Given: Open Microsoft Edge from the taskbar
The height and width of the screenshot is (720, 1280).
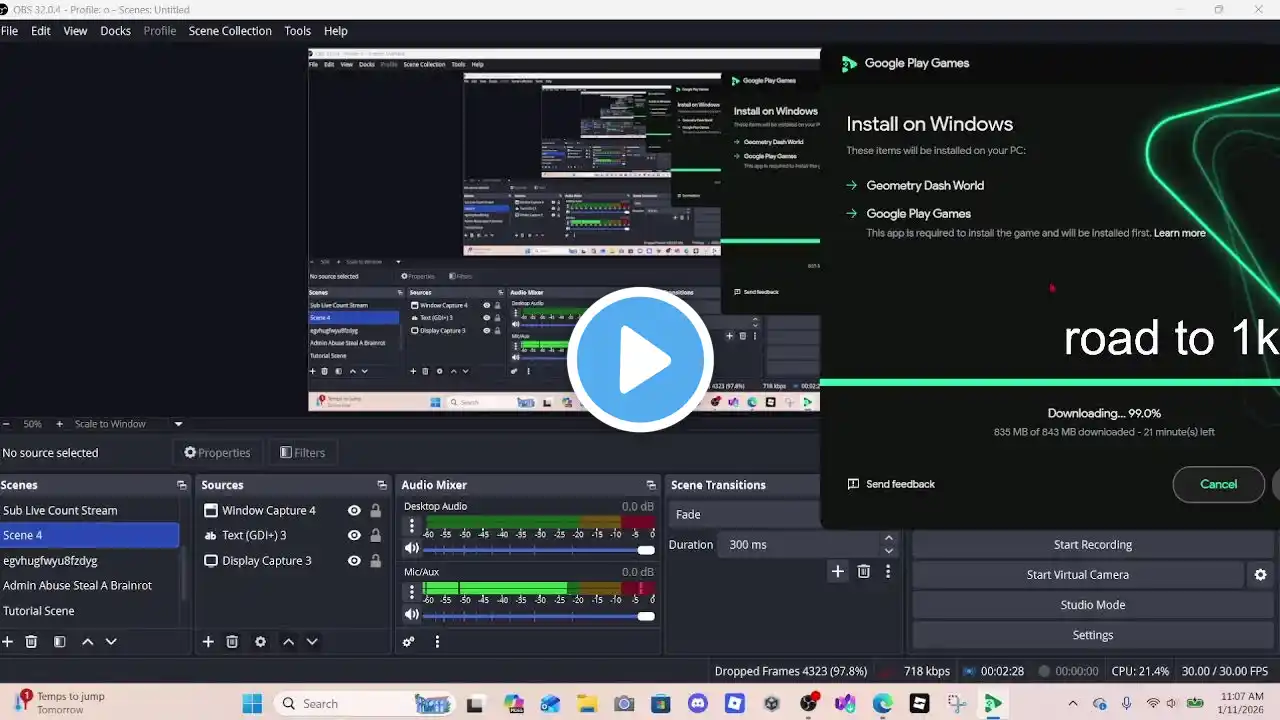Looking at the screenshot, I should [882, 704].
